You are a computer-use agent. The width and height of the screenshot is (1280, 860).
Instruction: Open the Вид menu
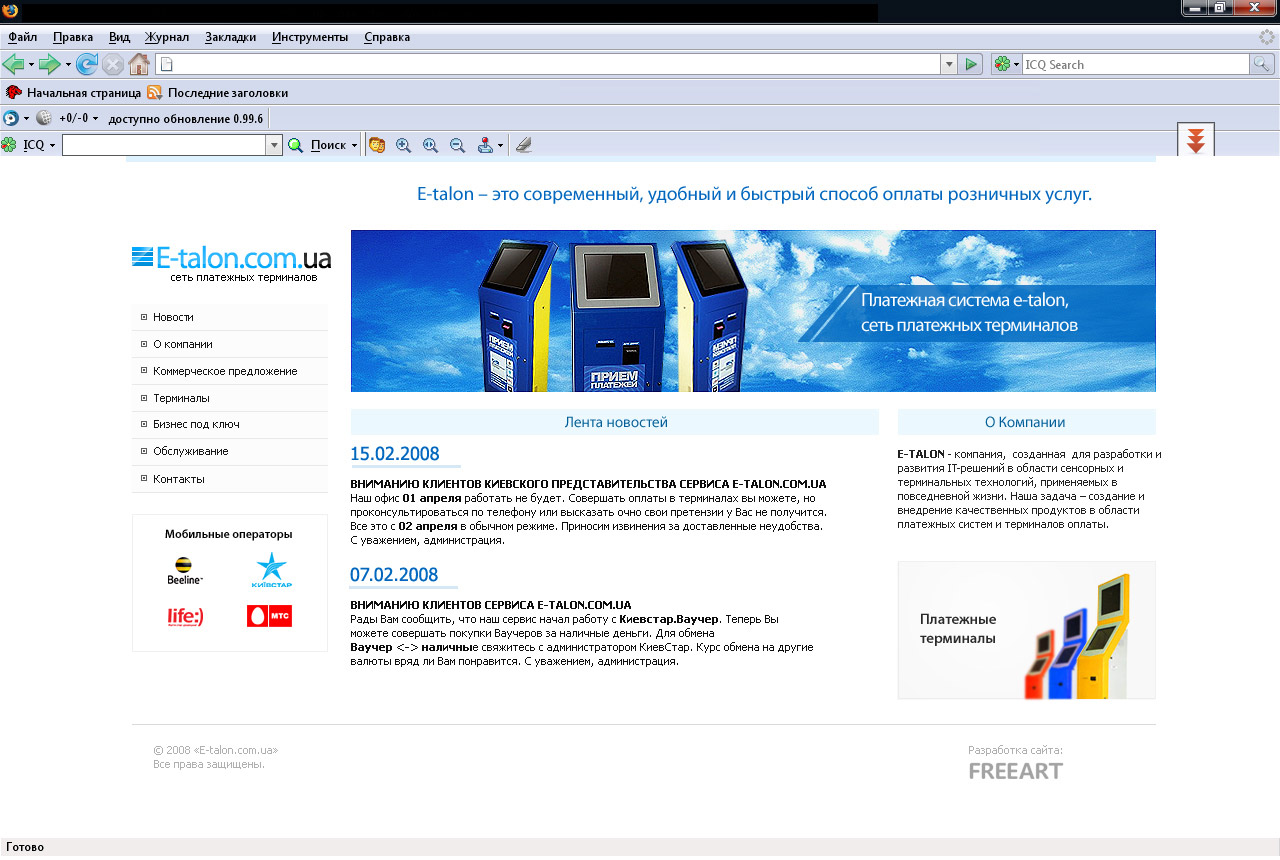119,37
